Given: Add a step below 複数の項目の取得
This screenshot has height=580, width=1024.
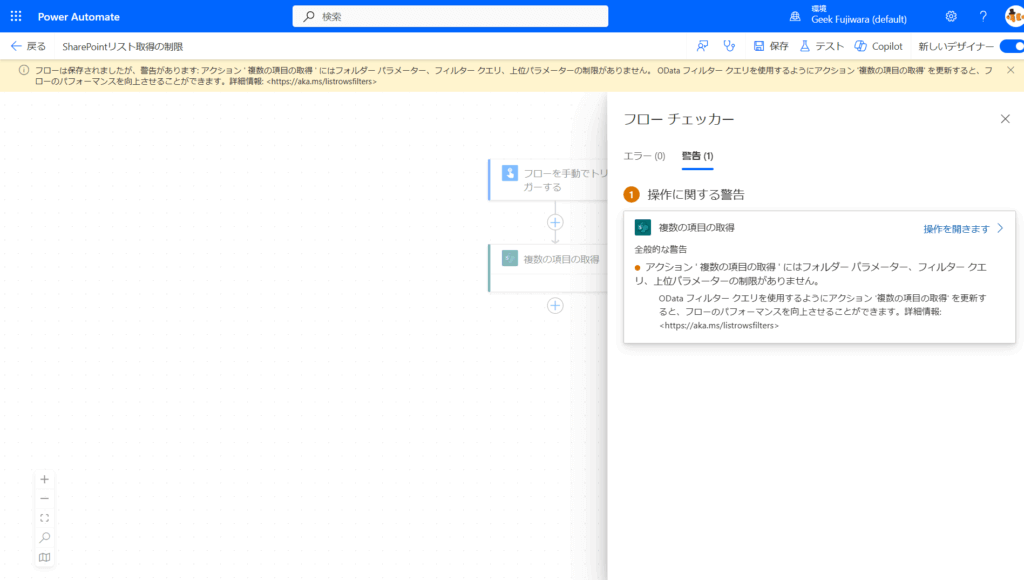Looking at the screenshot, I should [555, 305].
